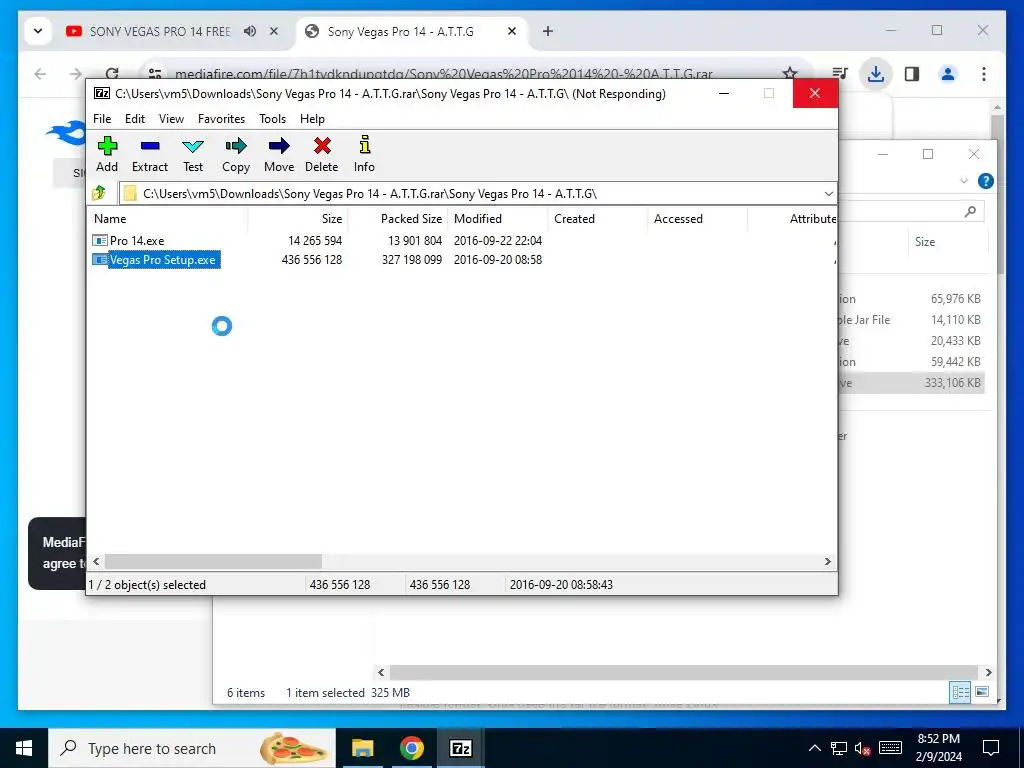Click the Extract toolbar icon

[x=150, y=154]
